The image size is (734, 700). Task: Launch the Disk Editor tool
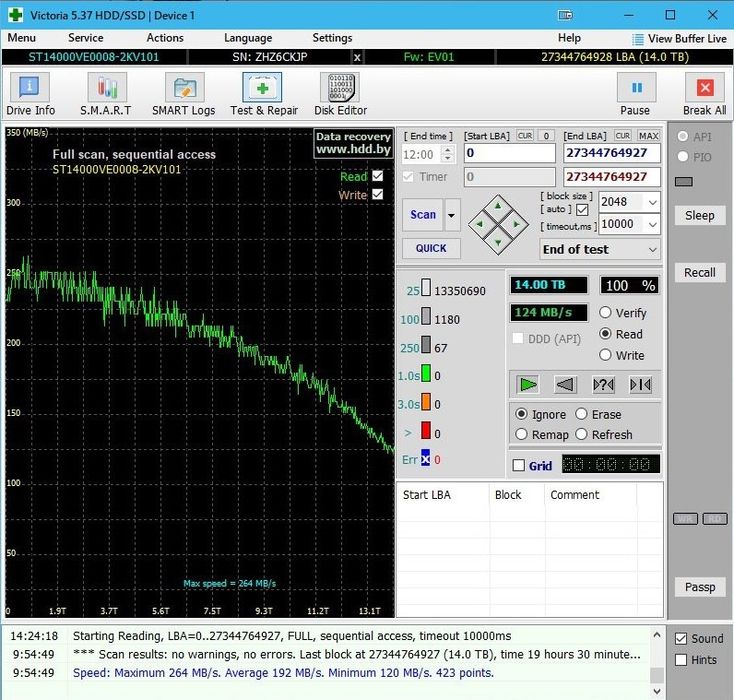[340, 94]
